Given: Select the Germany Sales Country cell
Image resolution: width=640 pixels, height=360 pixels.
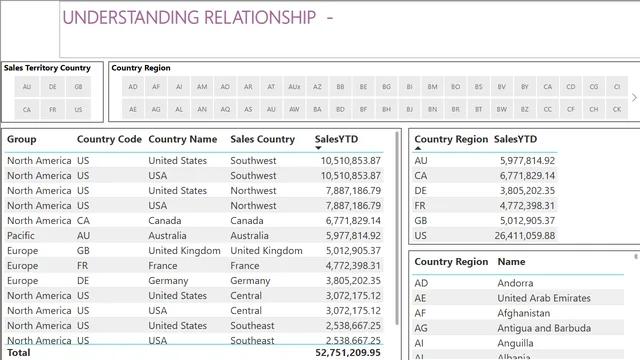Looking at the screenshot, I should 250,280.
